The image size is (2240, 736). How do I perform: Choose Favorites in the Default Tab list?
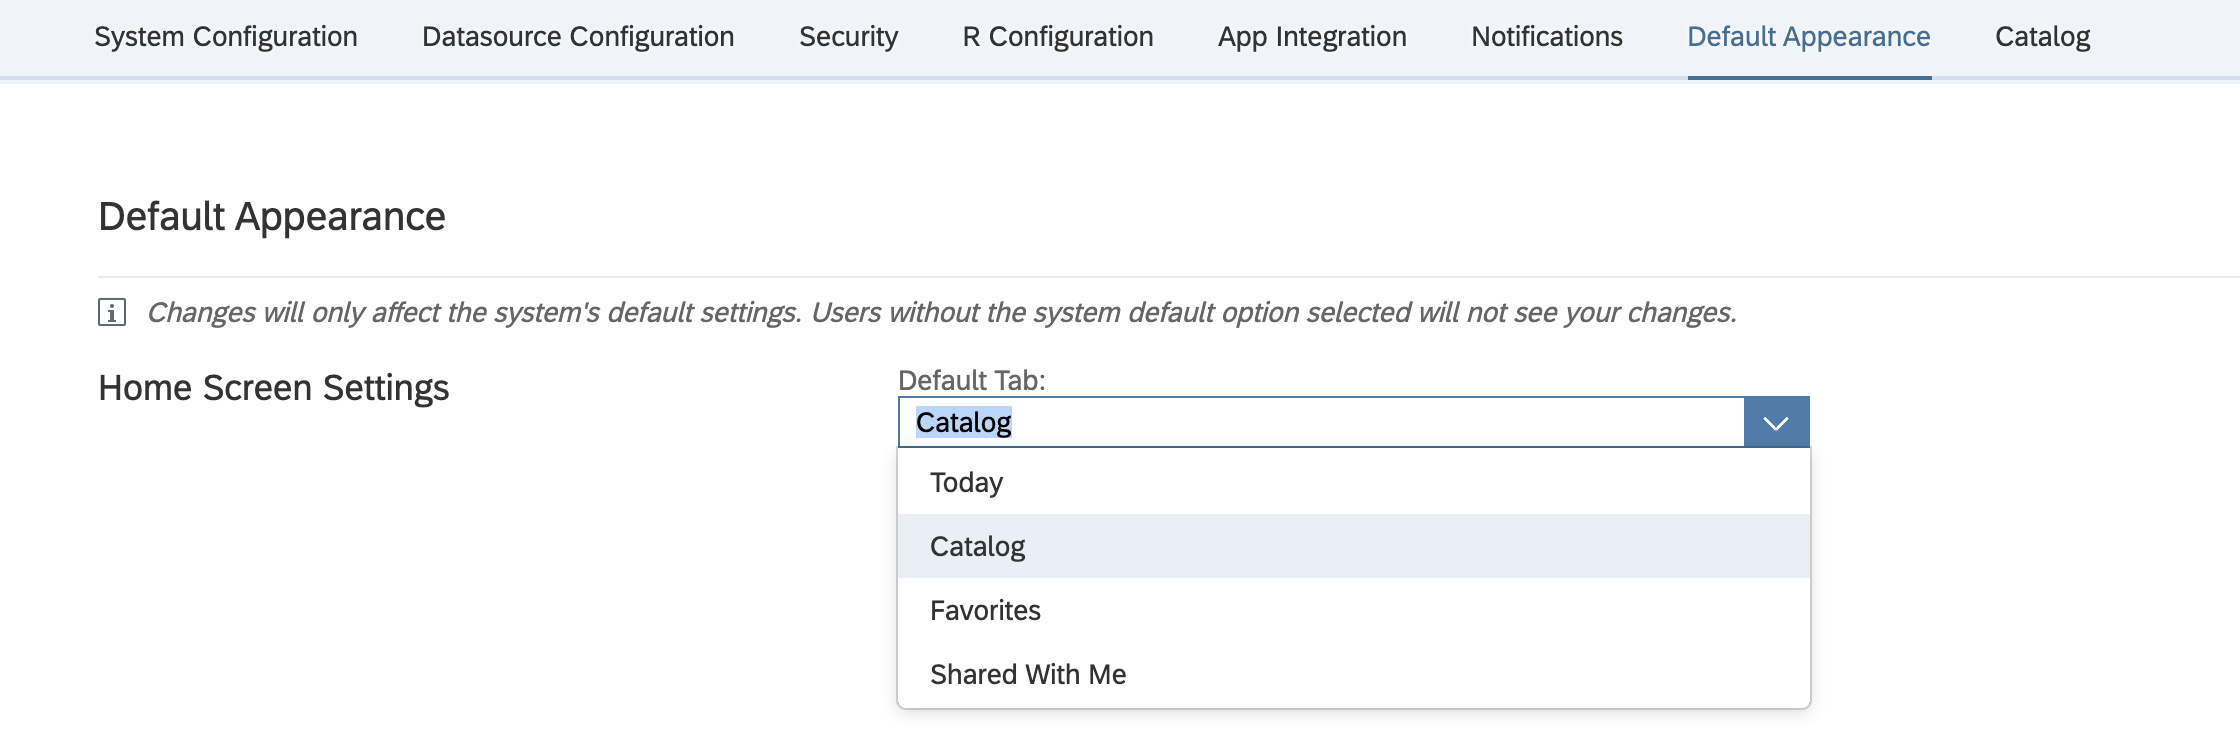point(985,611)
